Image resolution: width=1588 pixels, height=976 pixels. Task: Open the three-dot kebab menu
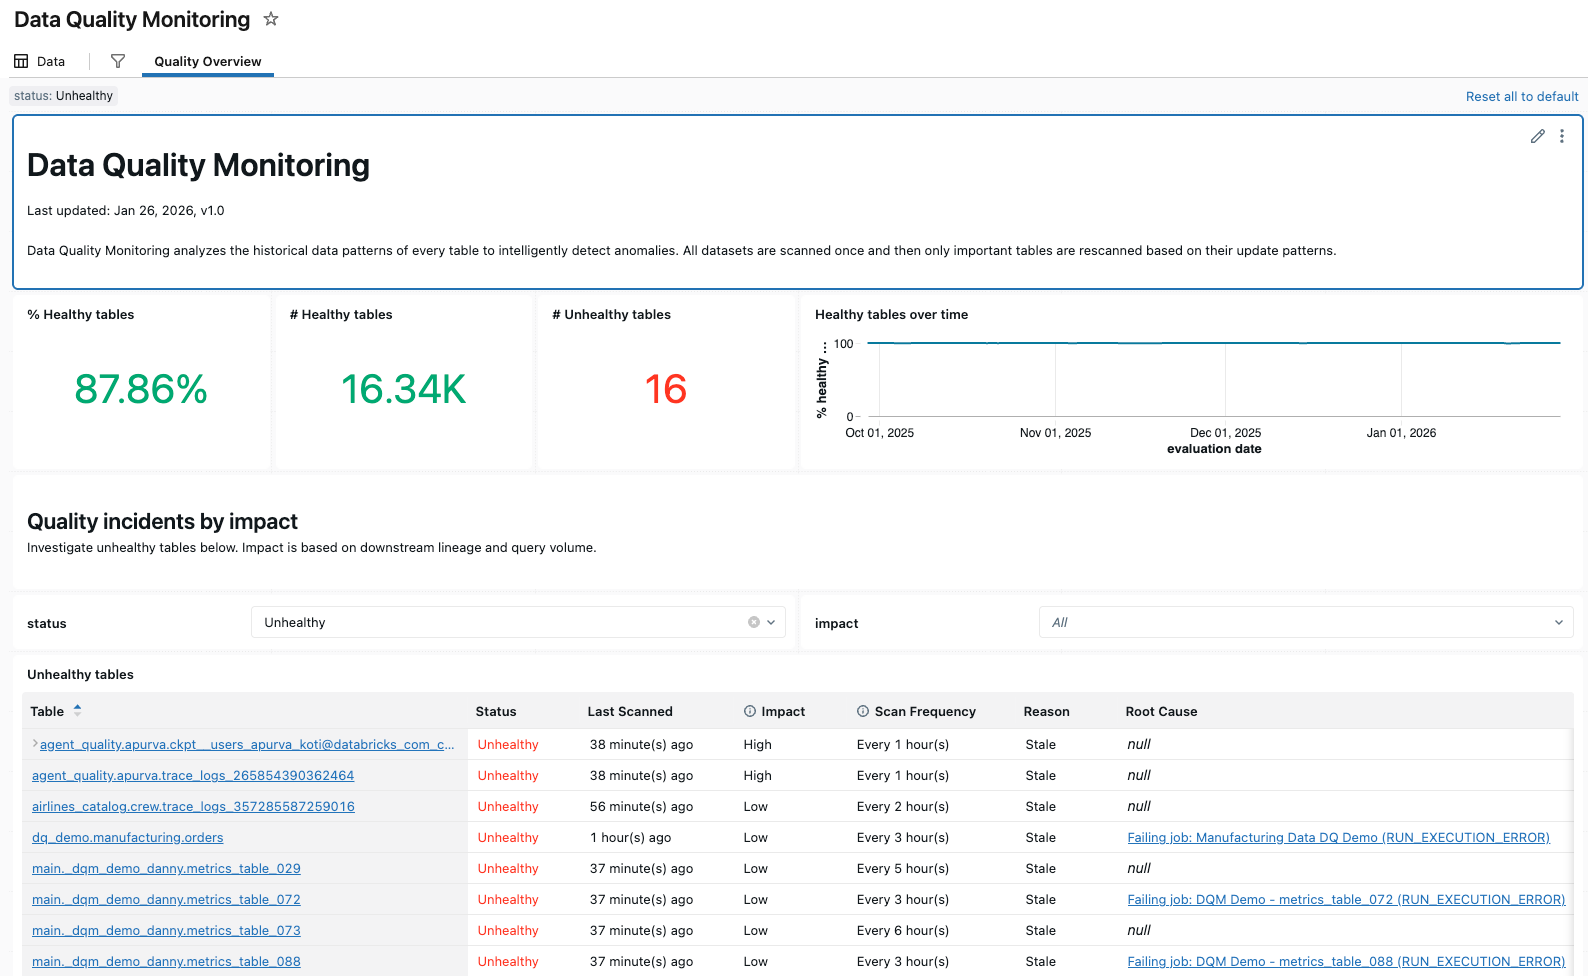pyautogui.click(x=1561, y=136)
